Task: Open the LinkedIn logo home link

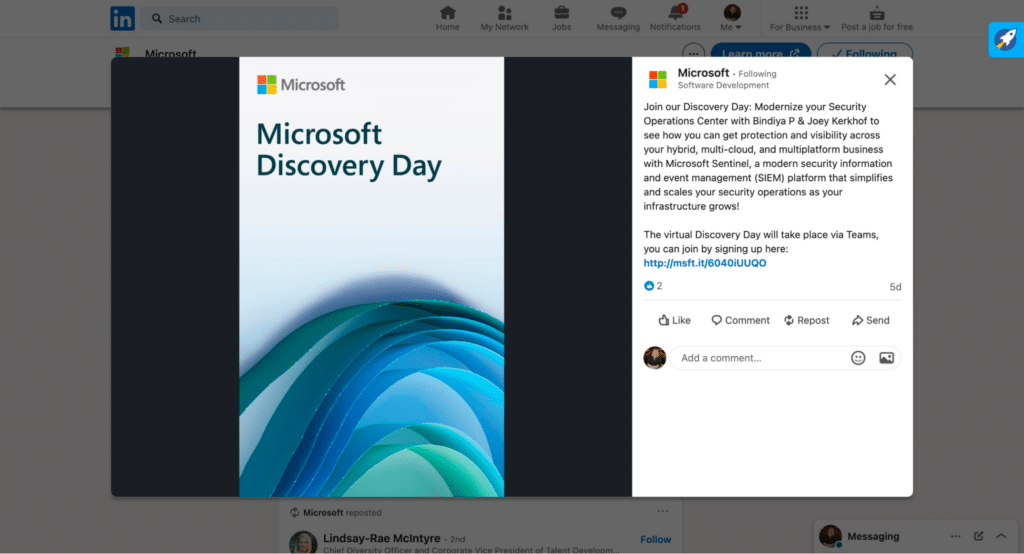Action: pyautogui.click(x=122, y=18)
